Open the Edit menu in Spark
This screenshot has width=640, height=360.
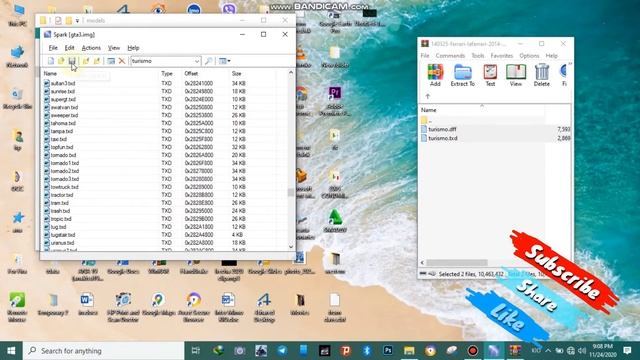point(69,48)
